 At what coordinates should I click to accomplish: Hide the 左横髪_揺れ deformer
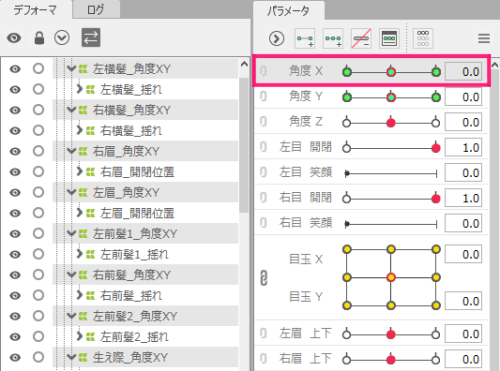[x=15, y=90]
